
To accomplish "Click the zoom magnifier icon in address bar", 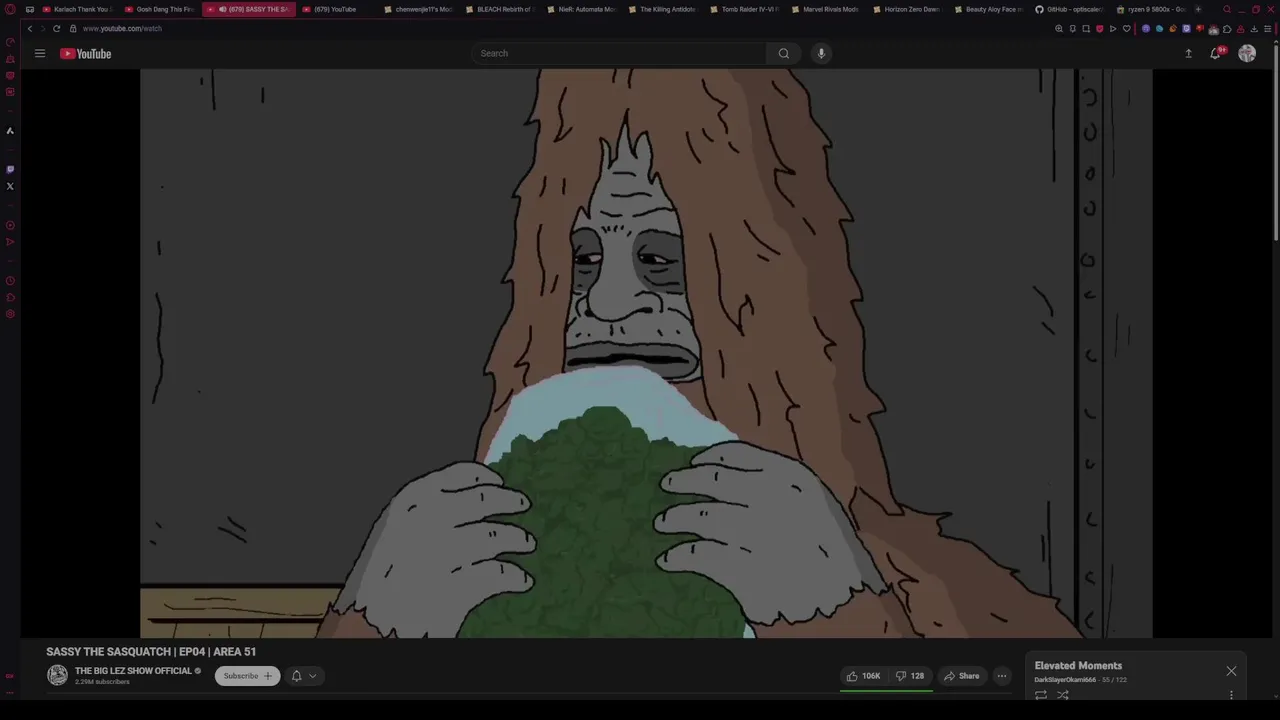I will pyautogui.click(x=1059, y=28).
